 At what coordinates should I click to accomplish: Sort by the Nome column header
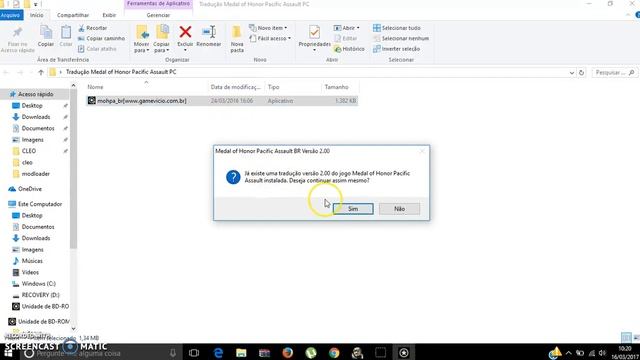[146, 87]
